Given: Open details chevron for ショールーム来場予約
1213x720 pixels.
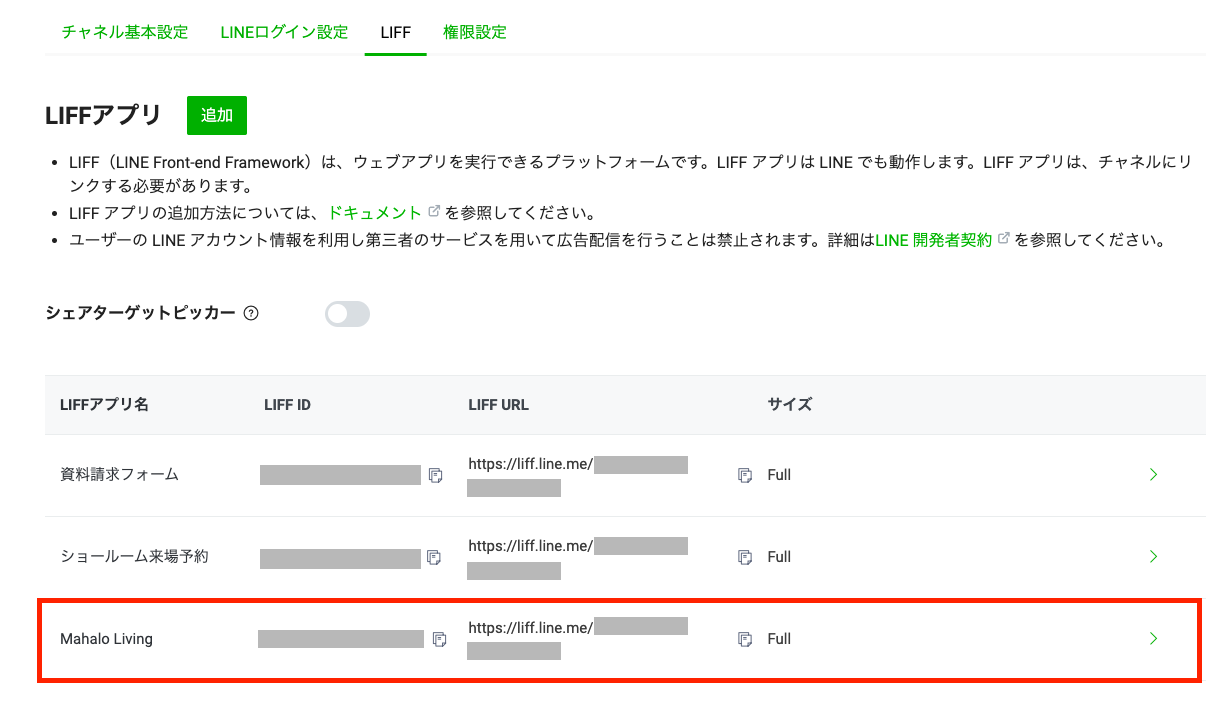Looking at the screenshot, I should [1153, 557].
